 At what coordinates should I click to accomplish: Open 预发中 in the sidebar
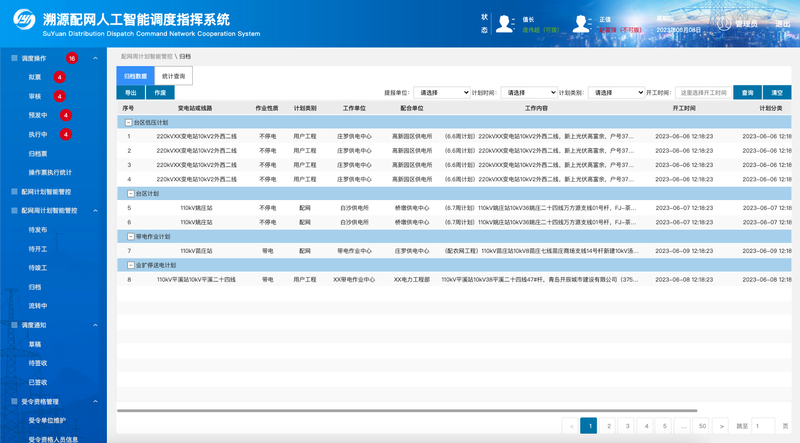click(38, 115)
